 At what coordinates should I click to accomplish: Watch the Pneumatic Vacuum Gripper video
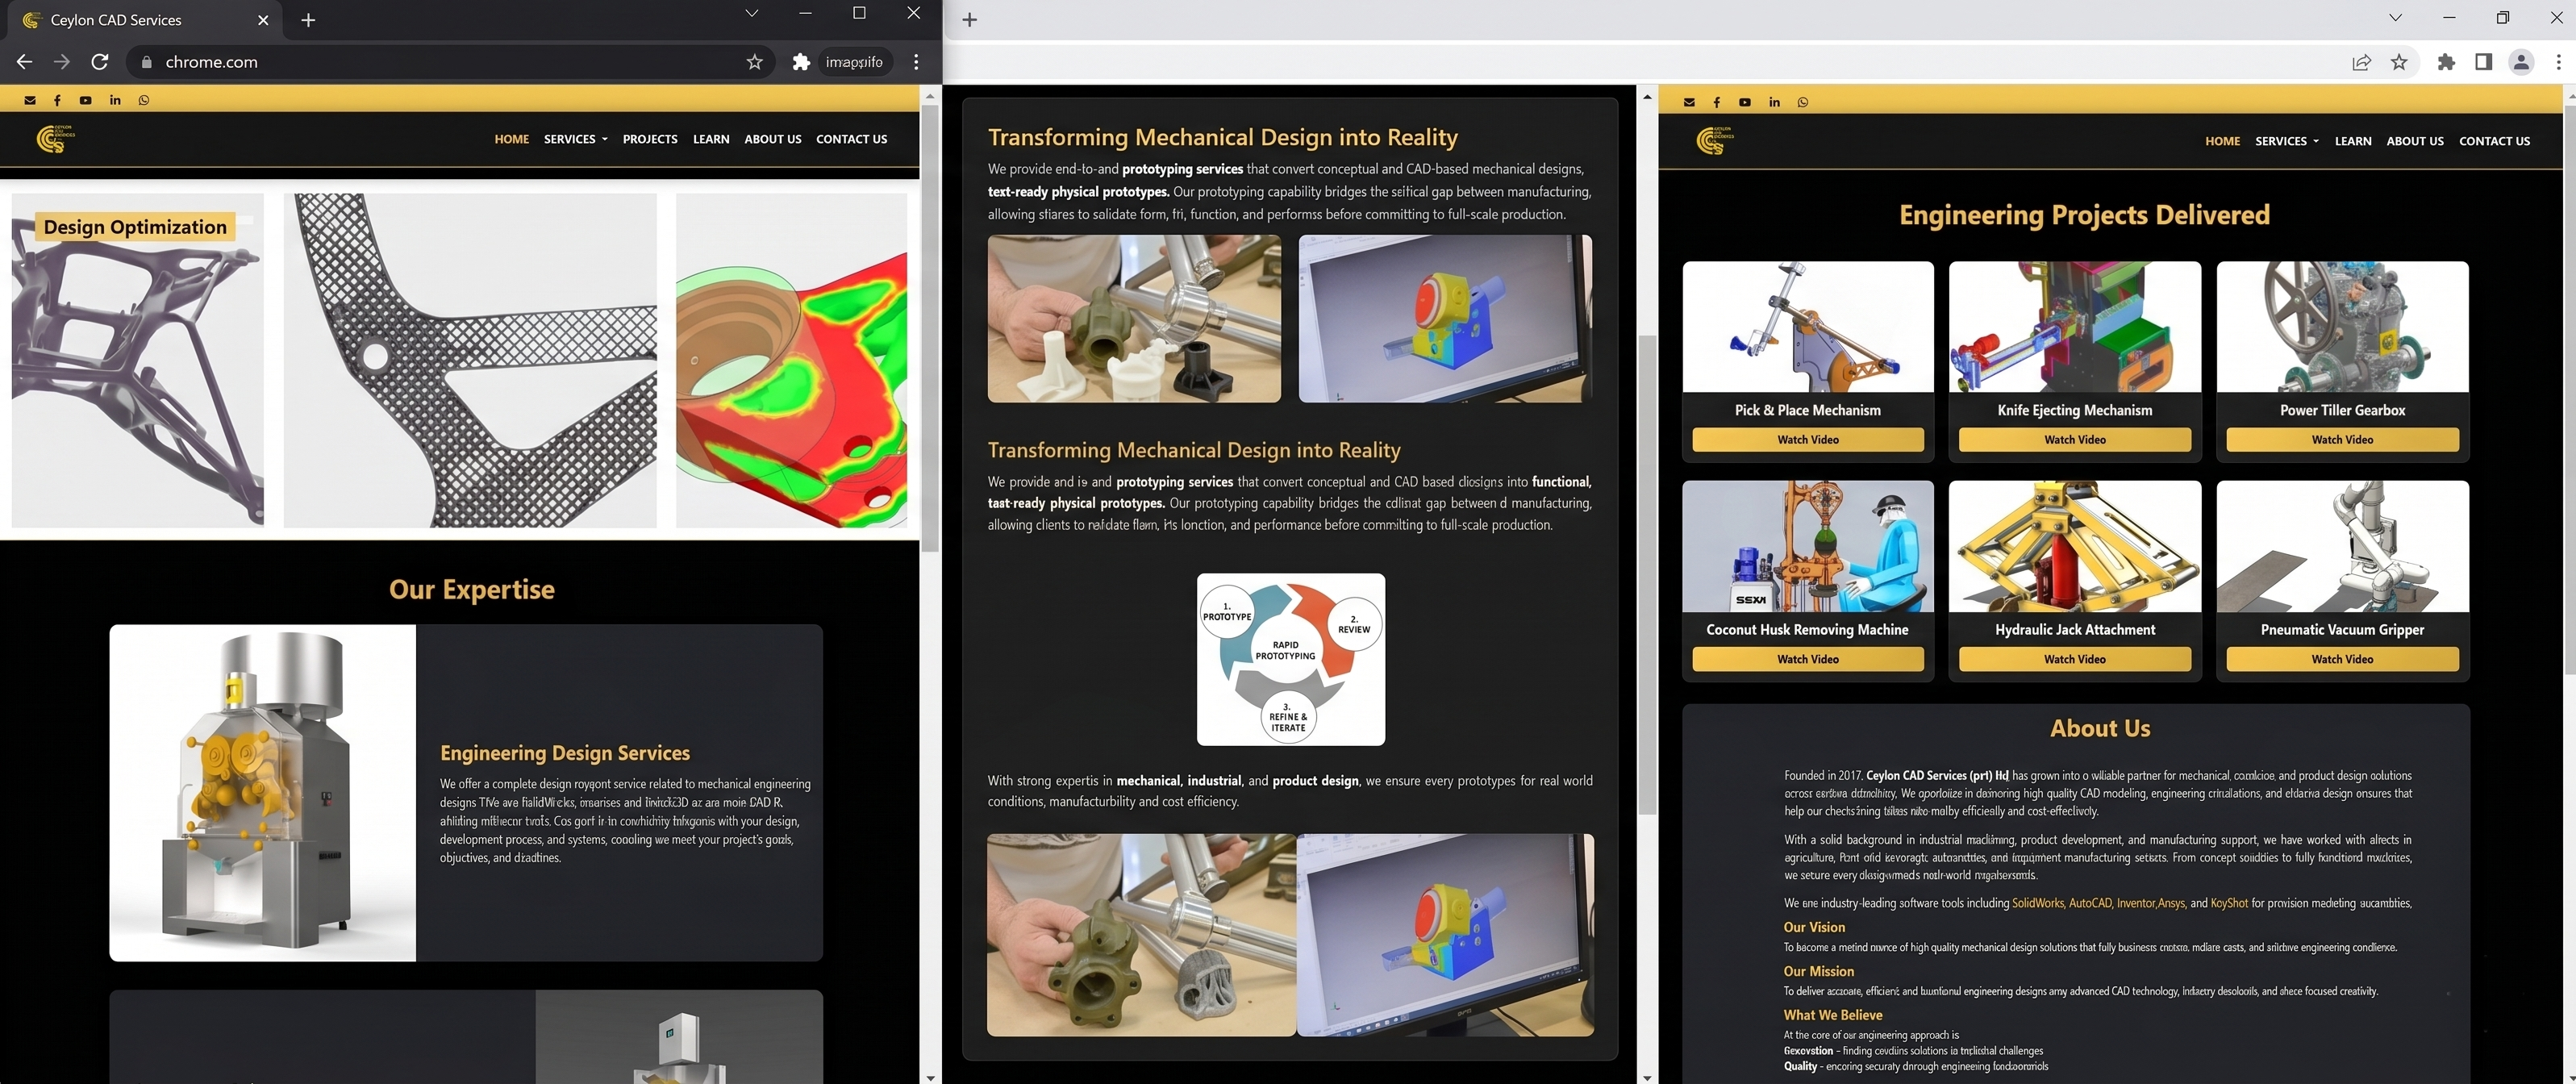2342,659
